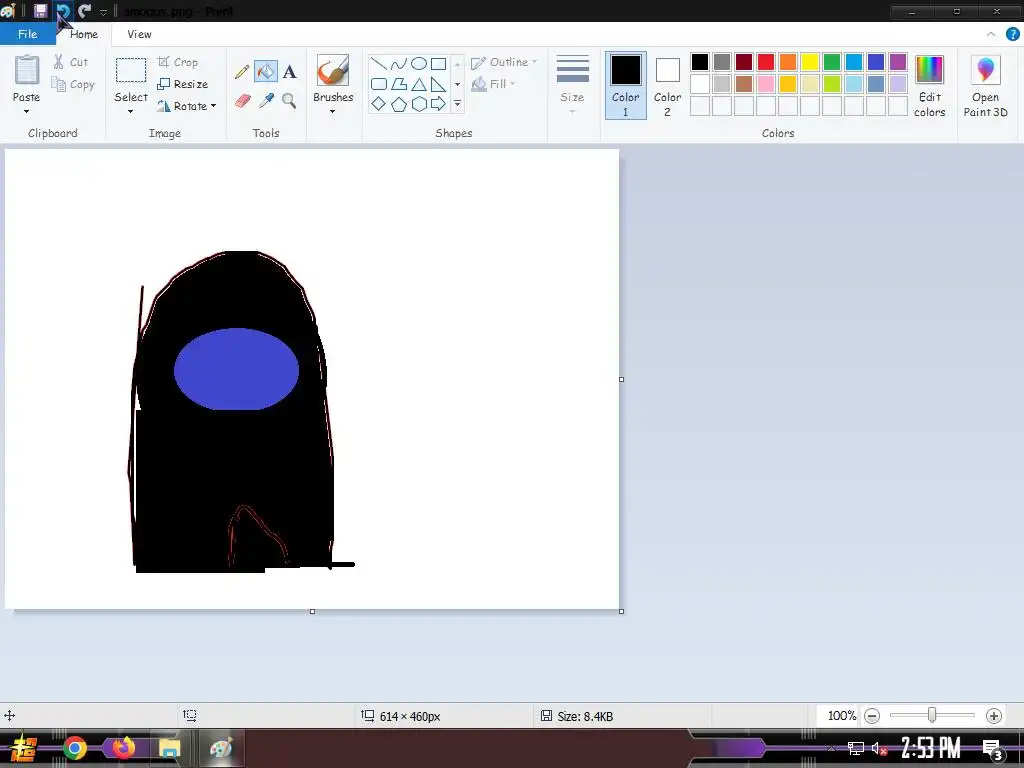Choose the Curve shape
Screen dimensions: 1024x768
coord(398,63)
